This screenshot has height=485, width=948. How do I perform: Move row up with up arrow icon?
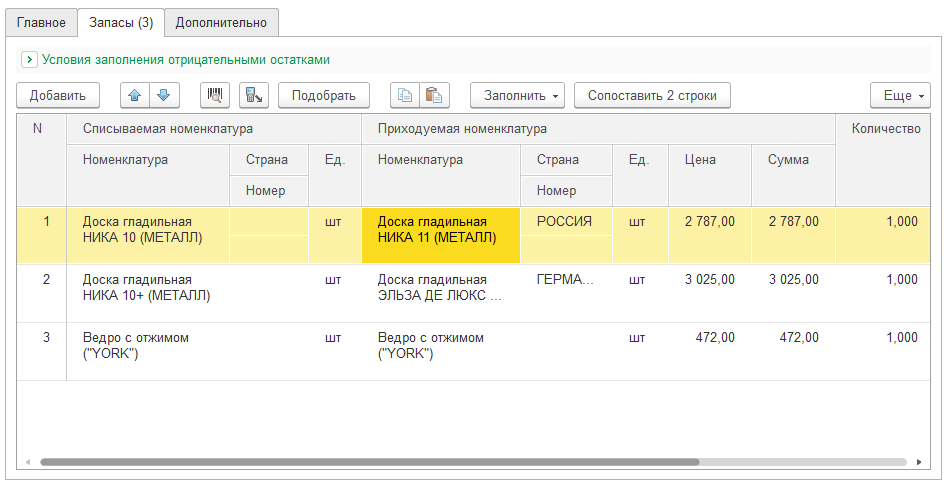135,96
